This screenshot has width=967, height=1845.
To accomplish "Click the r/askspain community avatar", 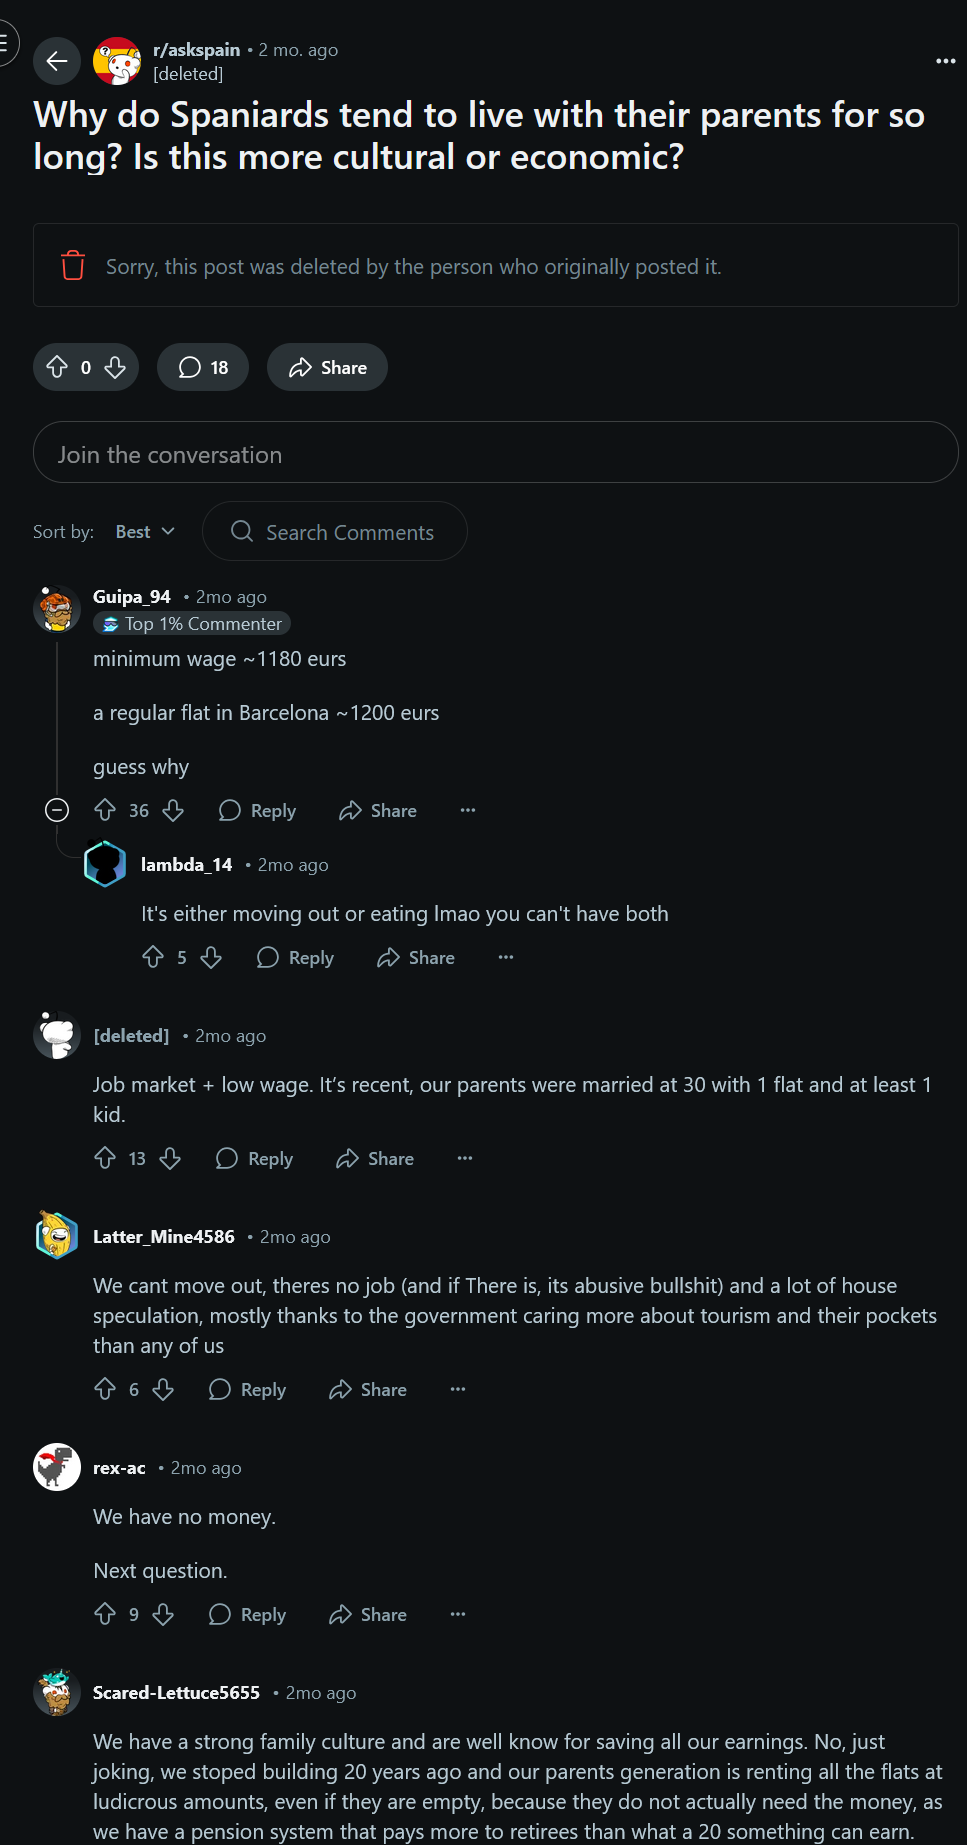I will tap(117, 61).
